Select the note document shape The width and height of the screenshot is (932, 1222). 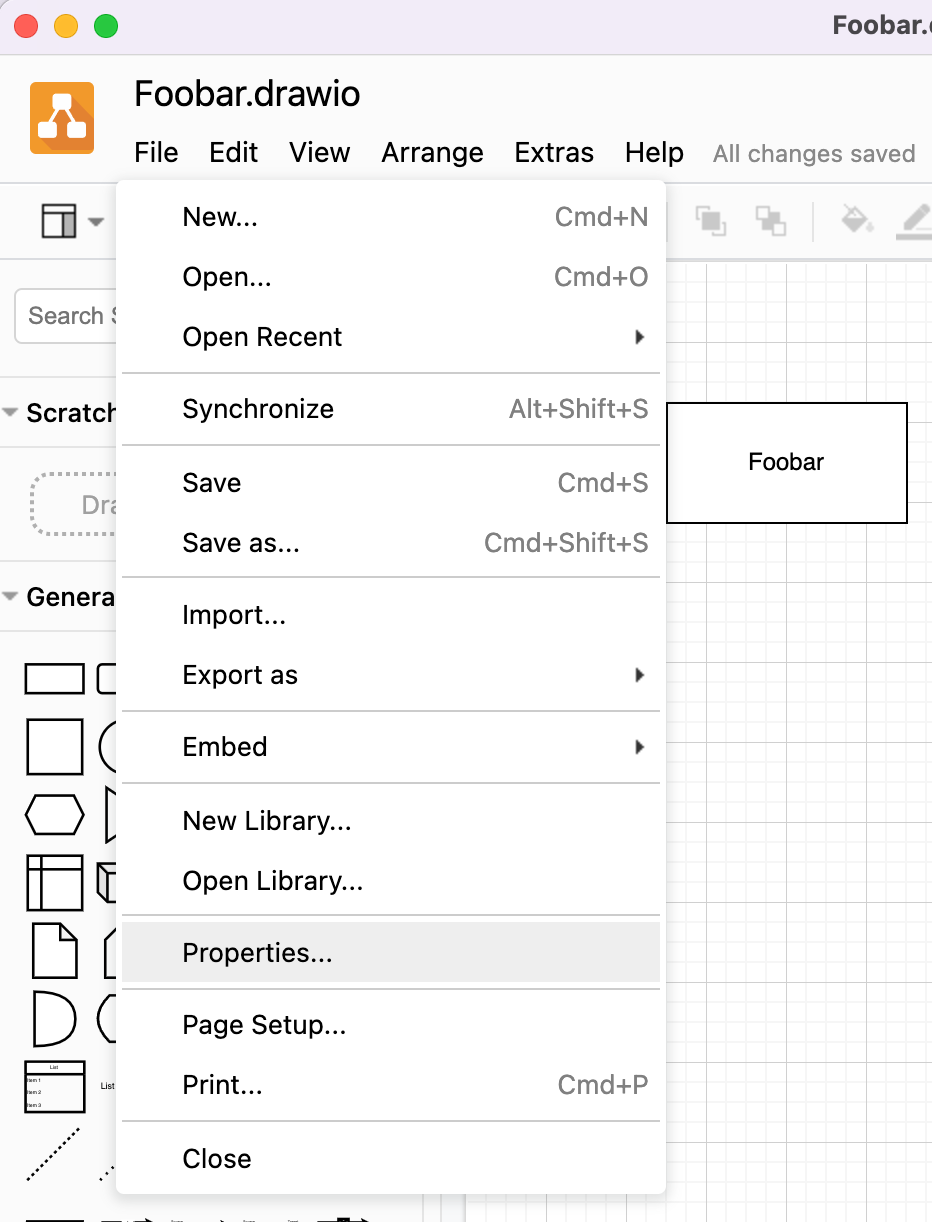click(x=55, y=951)
